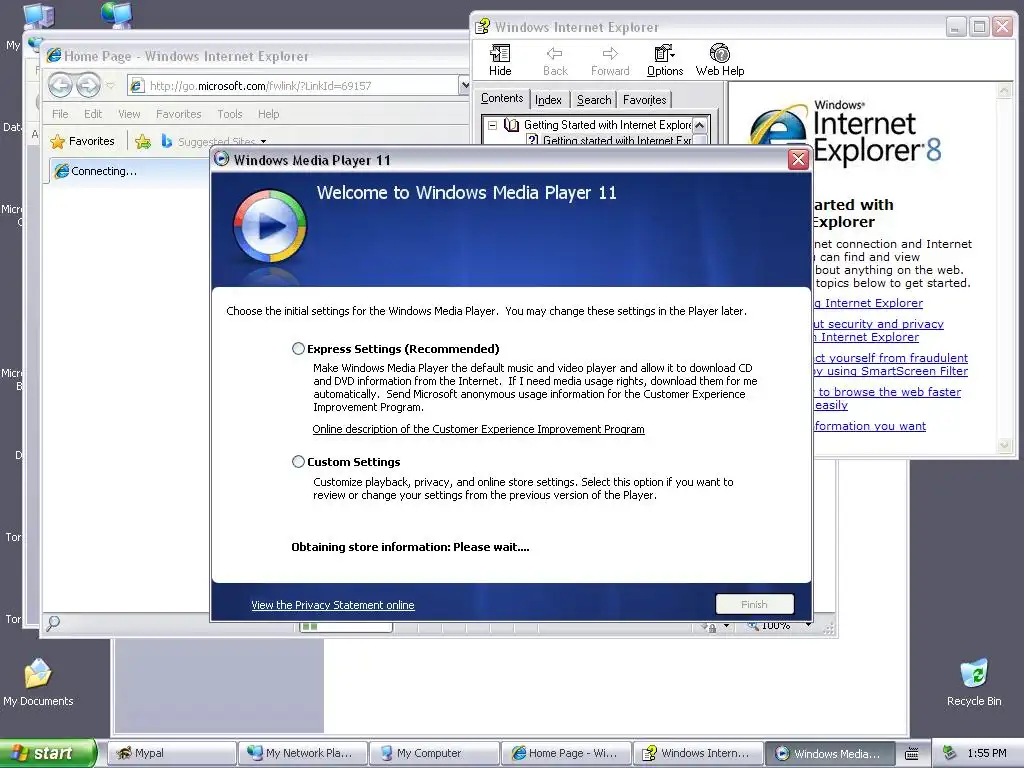The height and width of the screenshot is (768, 1024).
Task: Open recent pages dropdown beside navigation arrows
Action: tap(110, 86)
